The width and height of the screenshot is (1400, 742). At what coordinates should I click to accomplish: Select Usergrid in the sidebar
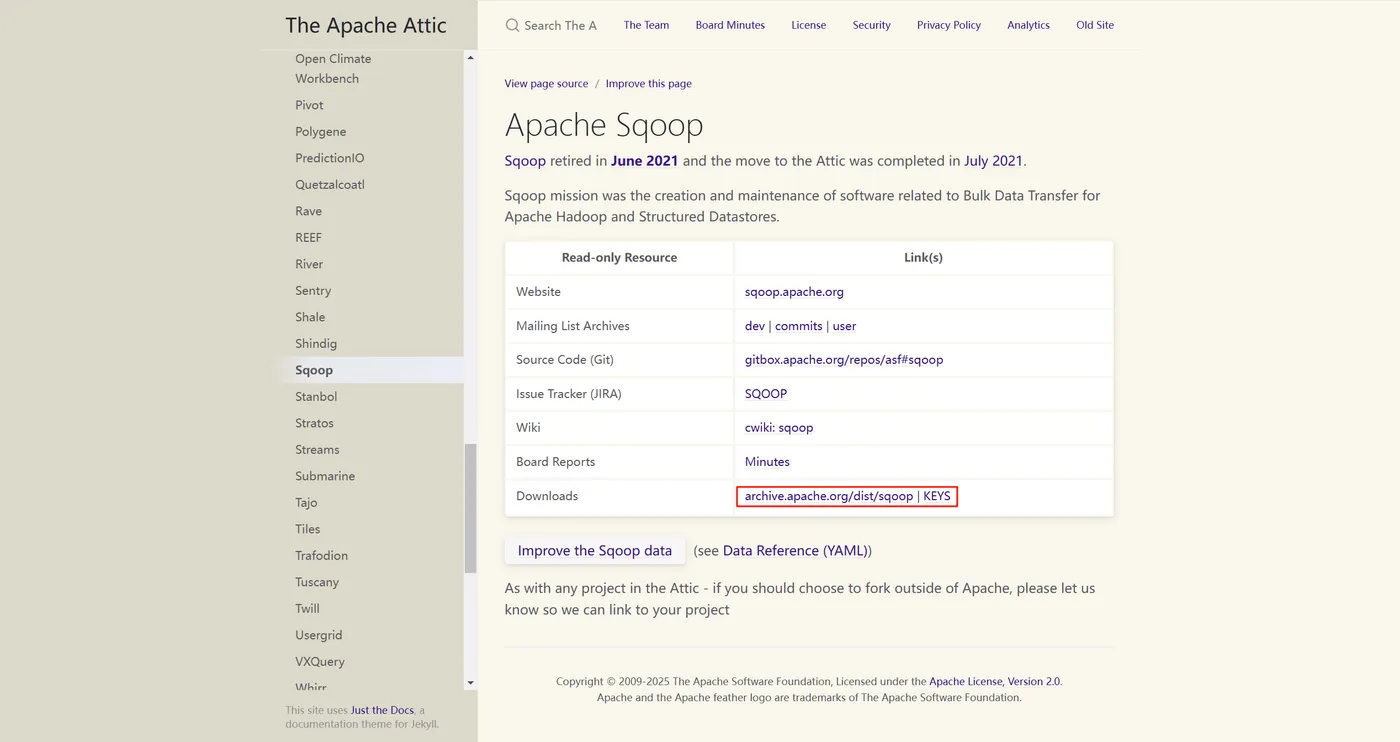(318, 635)
